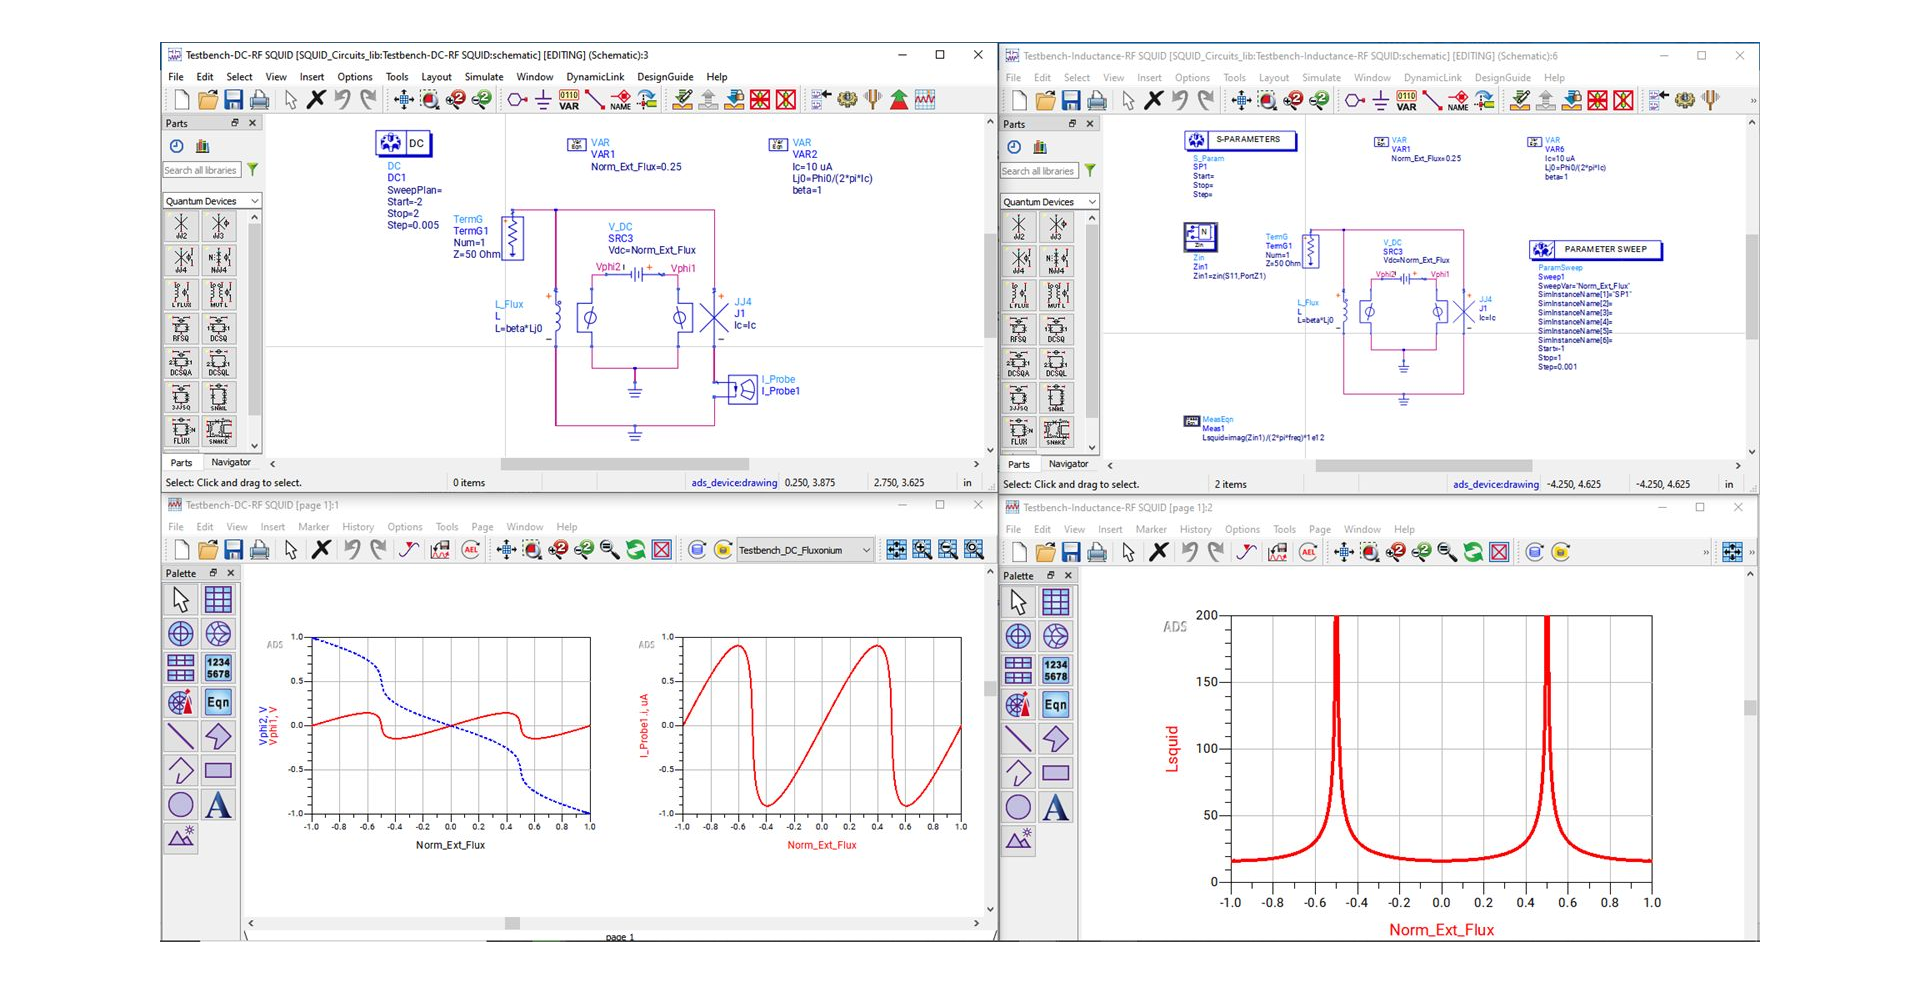Click delete X icon in DC-RF schematic toolbar
Viewport: 1920px width, 984px height.
click(316, 100)
